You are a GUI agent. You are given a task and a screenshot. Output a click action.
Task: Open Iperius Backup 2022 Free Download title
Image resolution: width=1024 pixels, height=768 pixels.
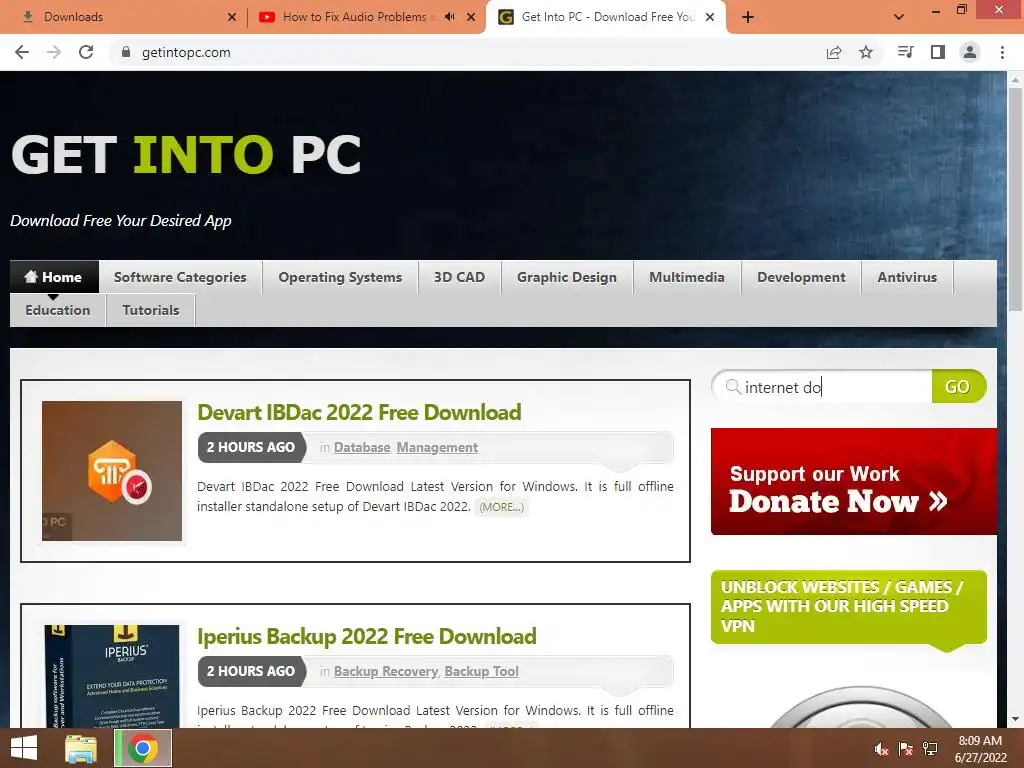(x=366, y=636)
